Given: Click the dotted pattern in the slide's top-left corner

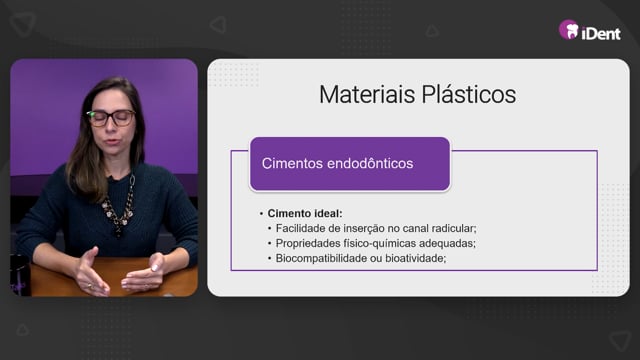Looking at the screenshot, I should pos(234,75).
